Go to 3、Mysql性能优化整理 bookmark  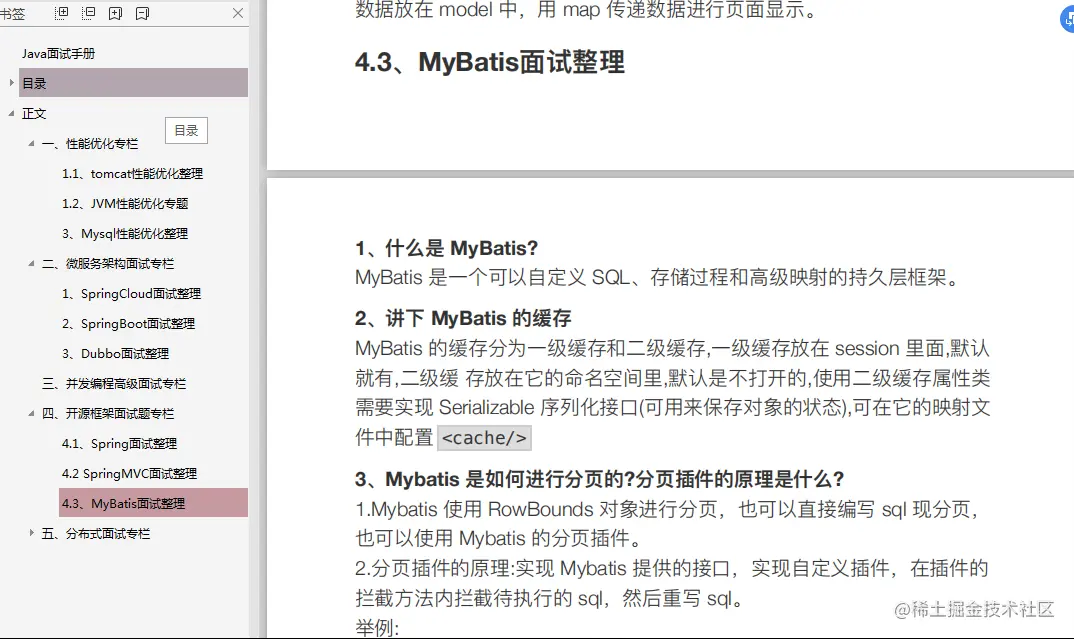[125, 234]
